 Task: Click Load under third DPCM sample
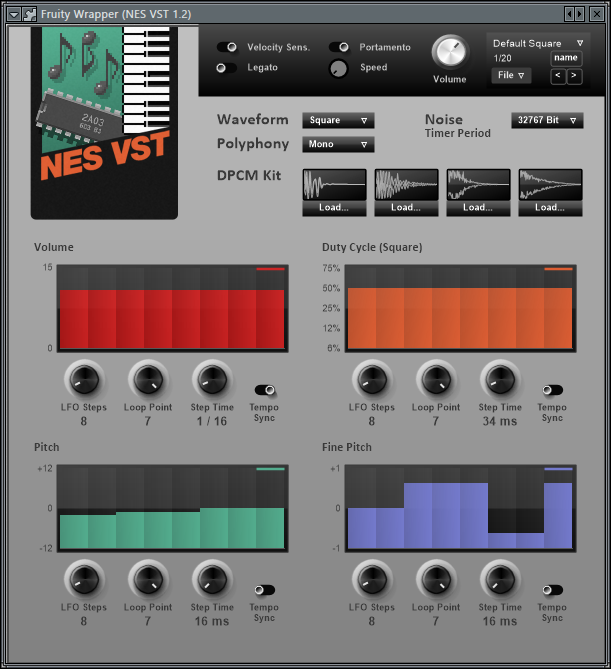478,208
